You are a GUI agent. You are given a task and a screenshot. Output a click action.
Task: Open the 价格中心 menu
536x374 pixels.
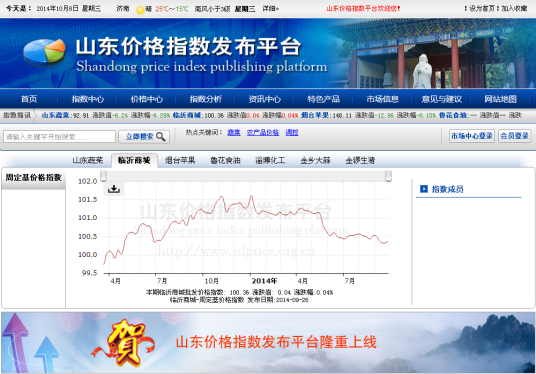coord(147,99)
